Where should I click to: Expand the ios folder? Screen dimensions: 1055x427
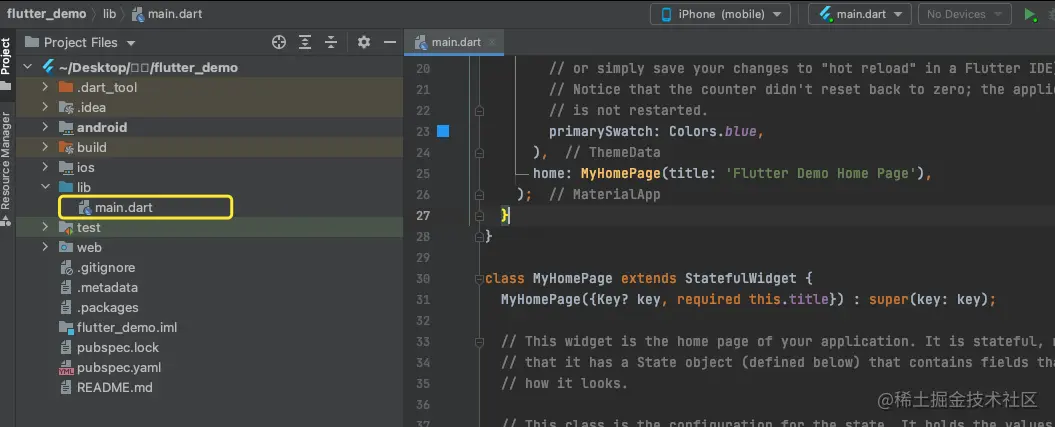coord(45,167)
